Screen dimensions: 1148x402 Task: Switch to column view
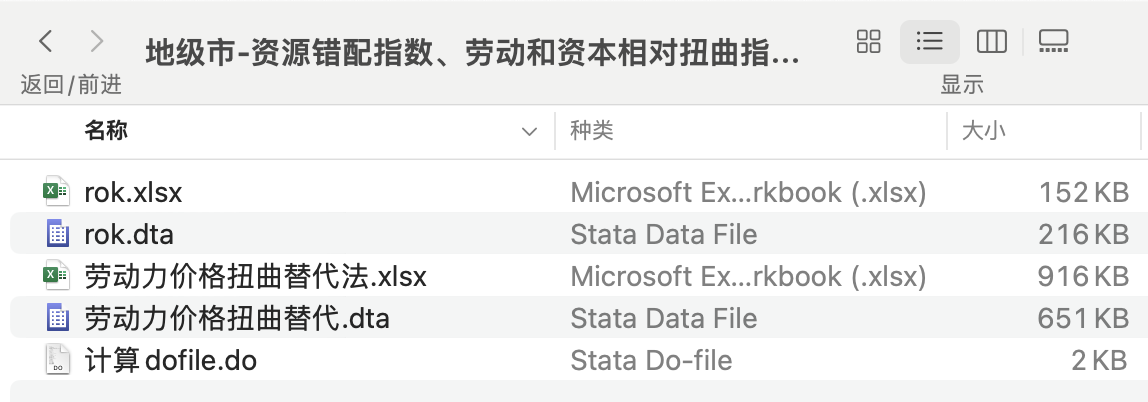pos(991,41)
